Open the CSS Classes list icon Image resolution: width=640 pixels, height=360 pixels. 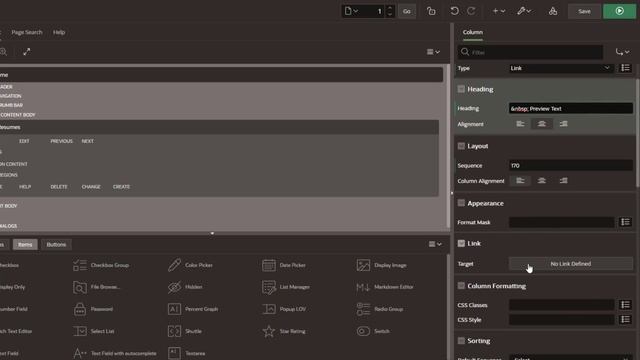(x=625, y=305)
